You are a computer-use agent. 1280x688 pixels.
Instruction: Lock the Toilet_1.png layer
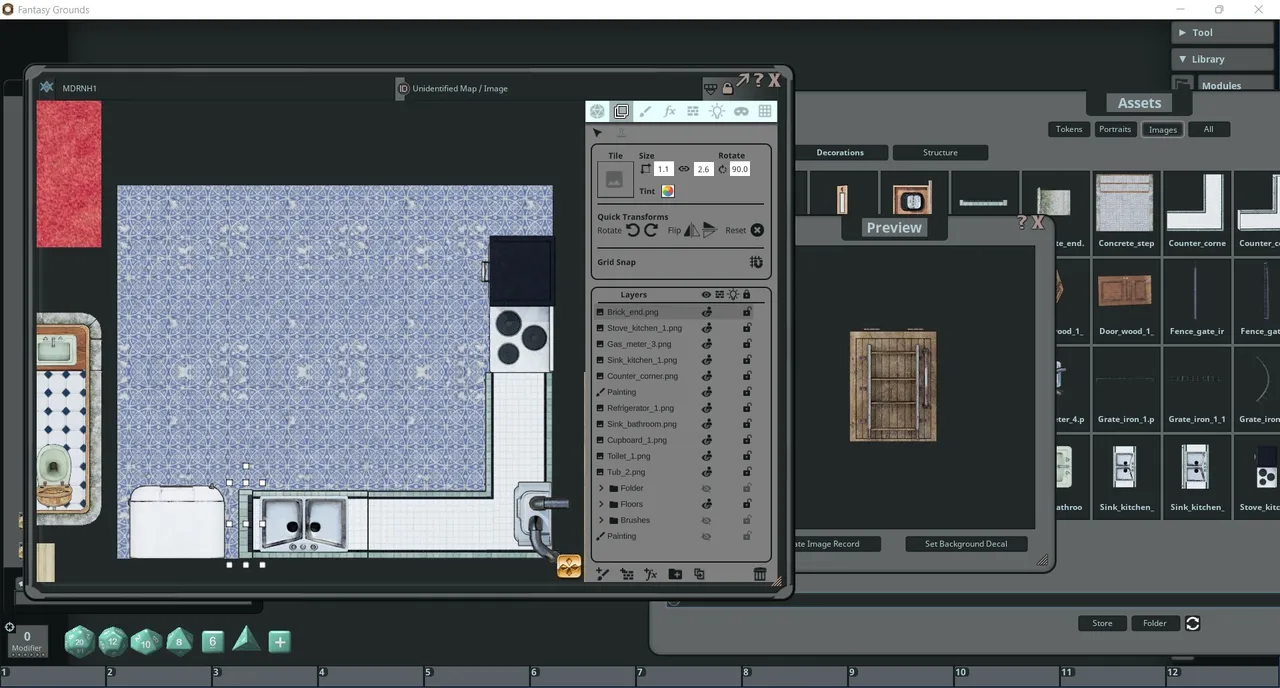point(746,456)
